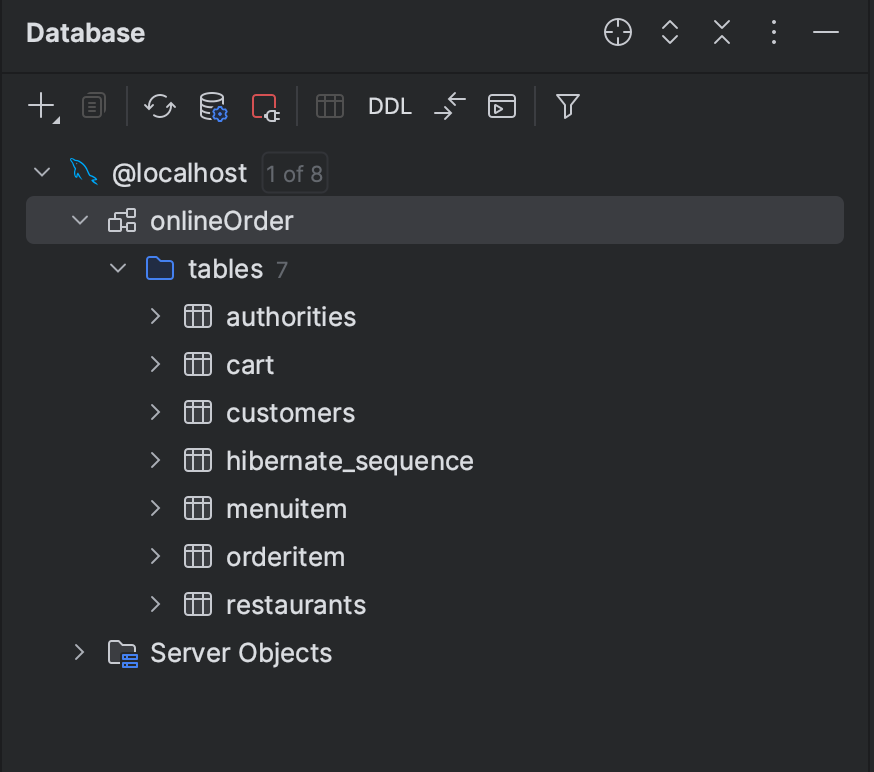
Task: Open Data Source Properties icon
Action: tap(213, 106)
